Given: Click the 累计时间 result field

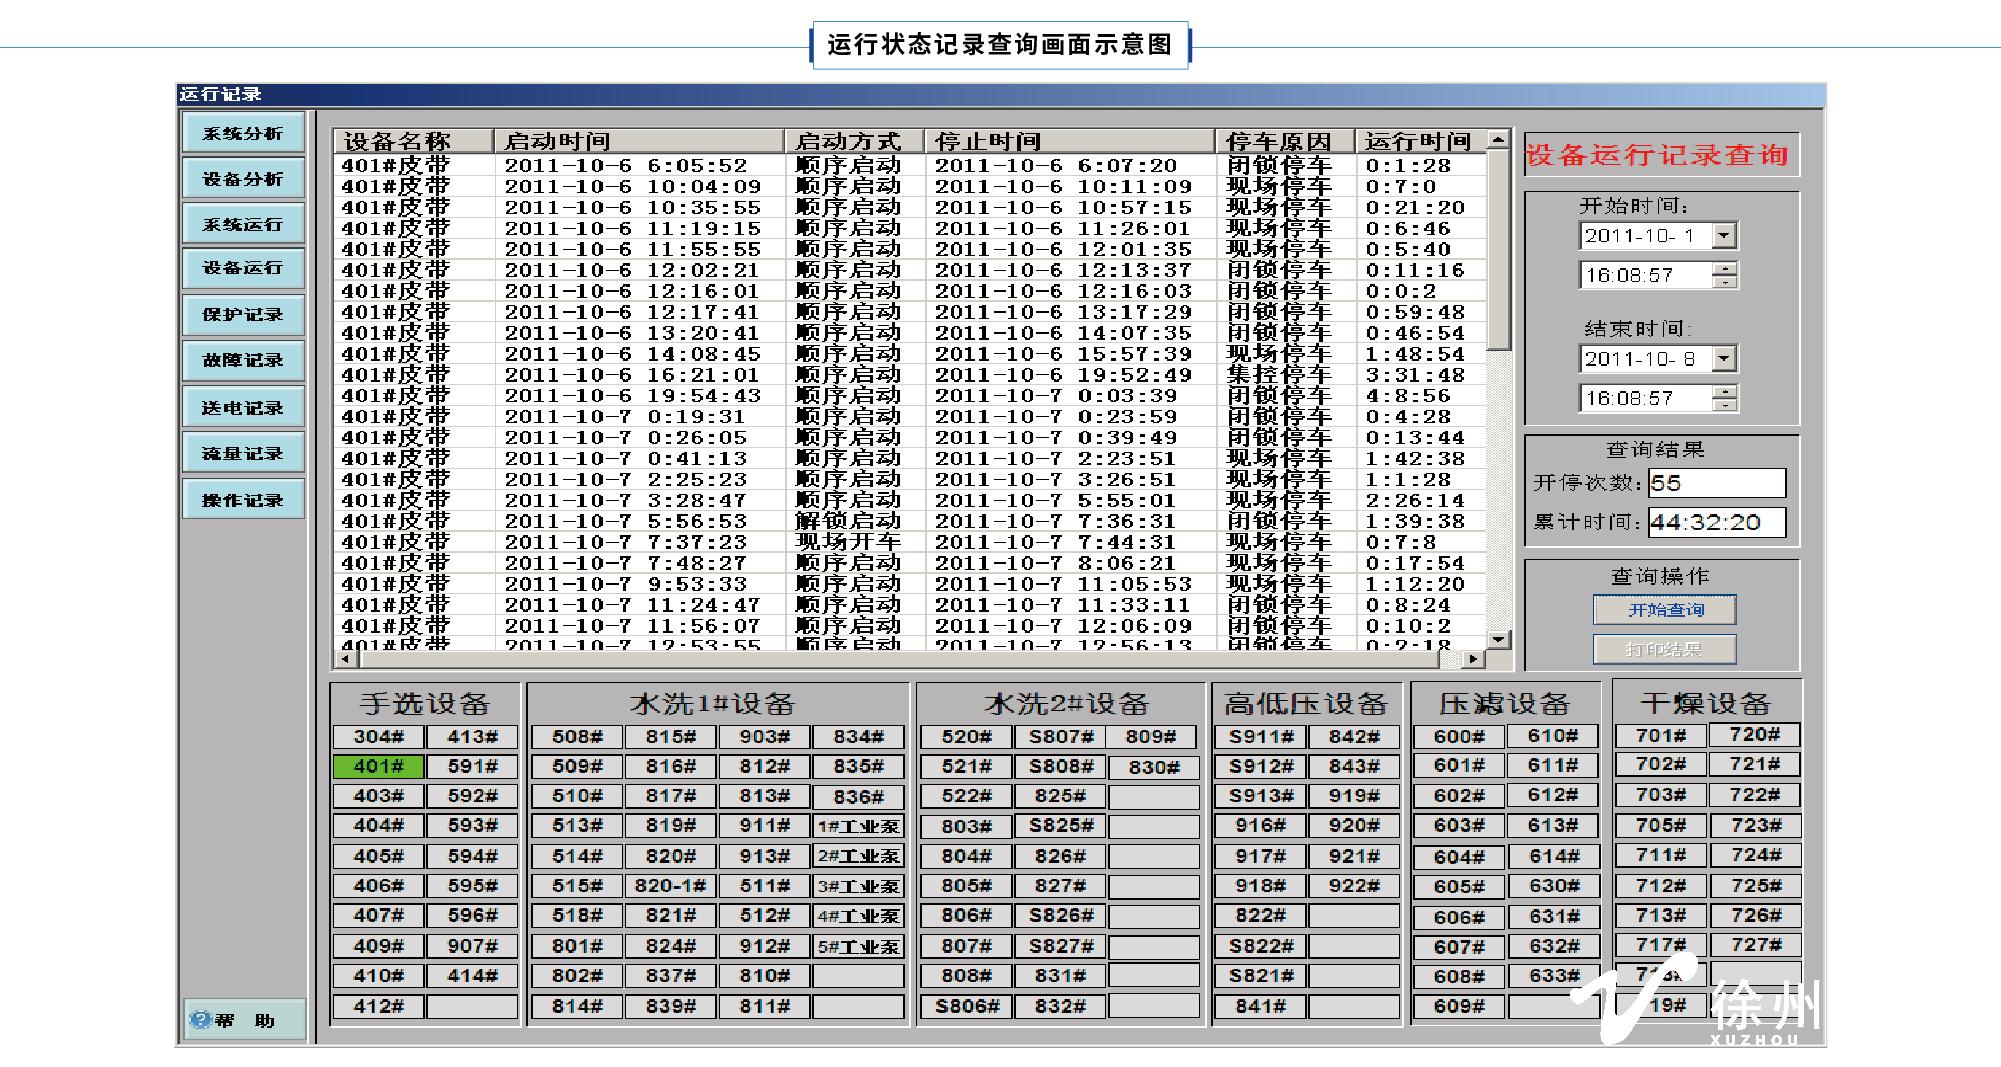Looking at the screenshot, I should tap(1716, 522).
